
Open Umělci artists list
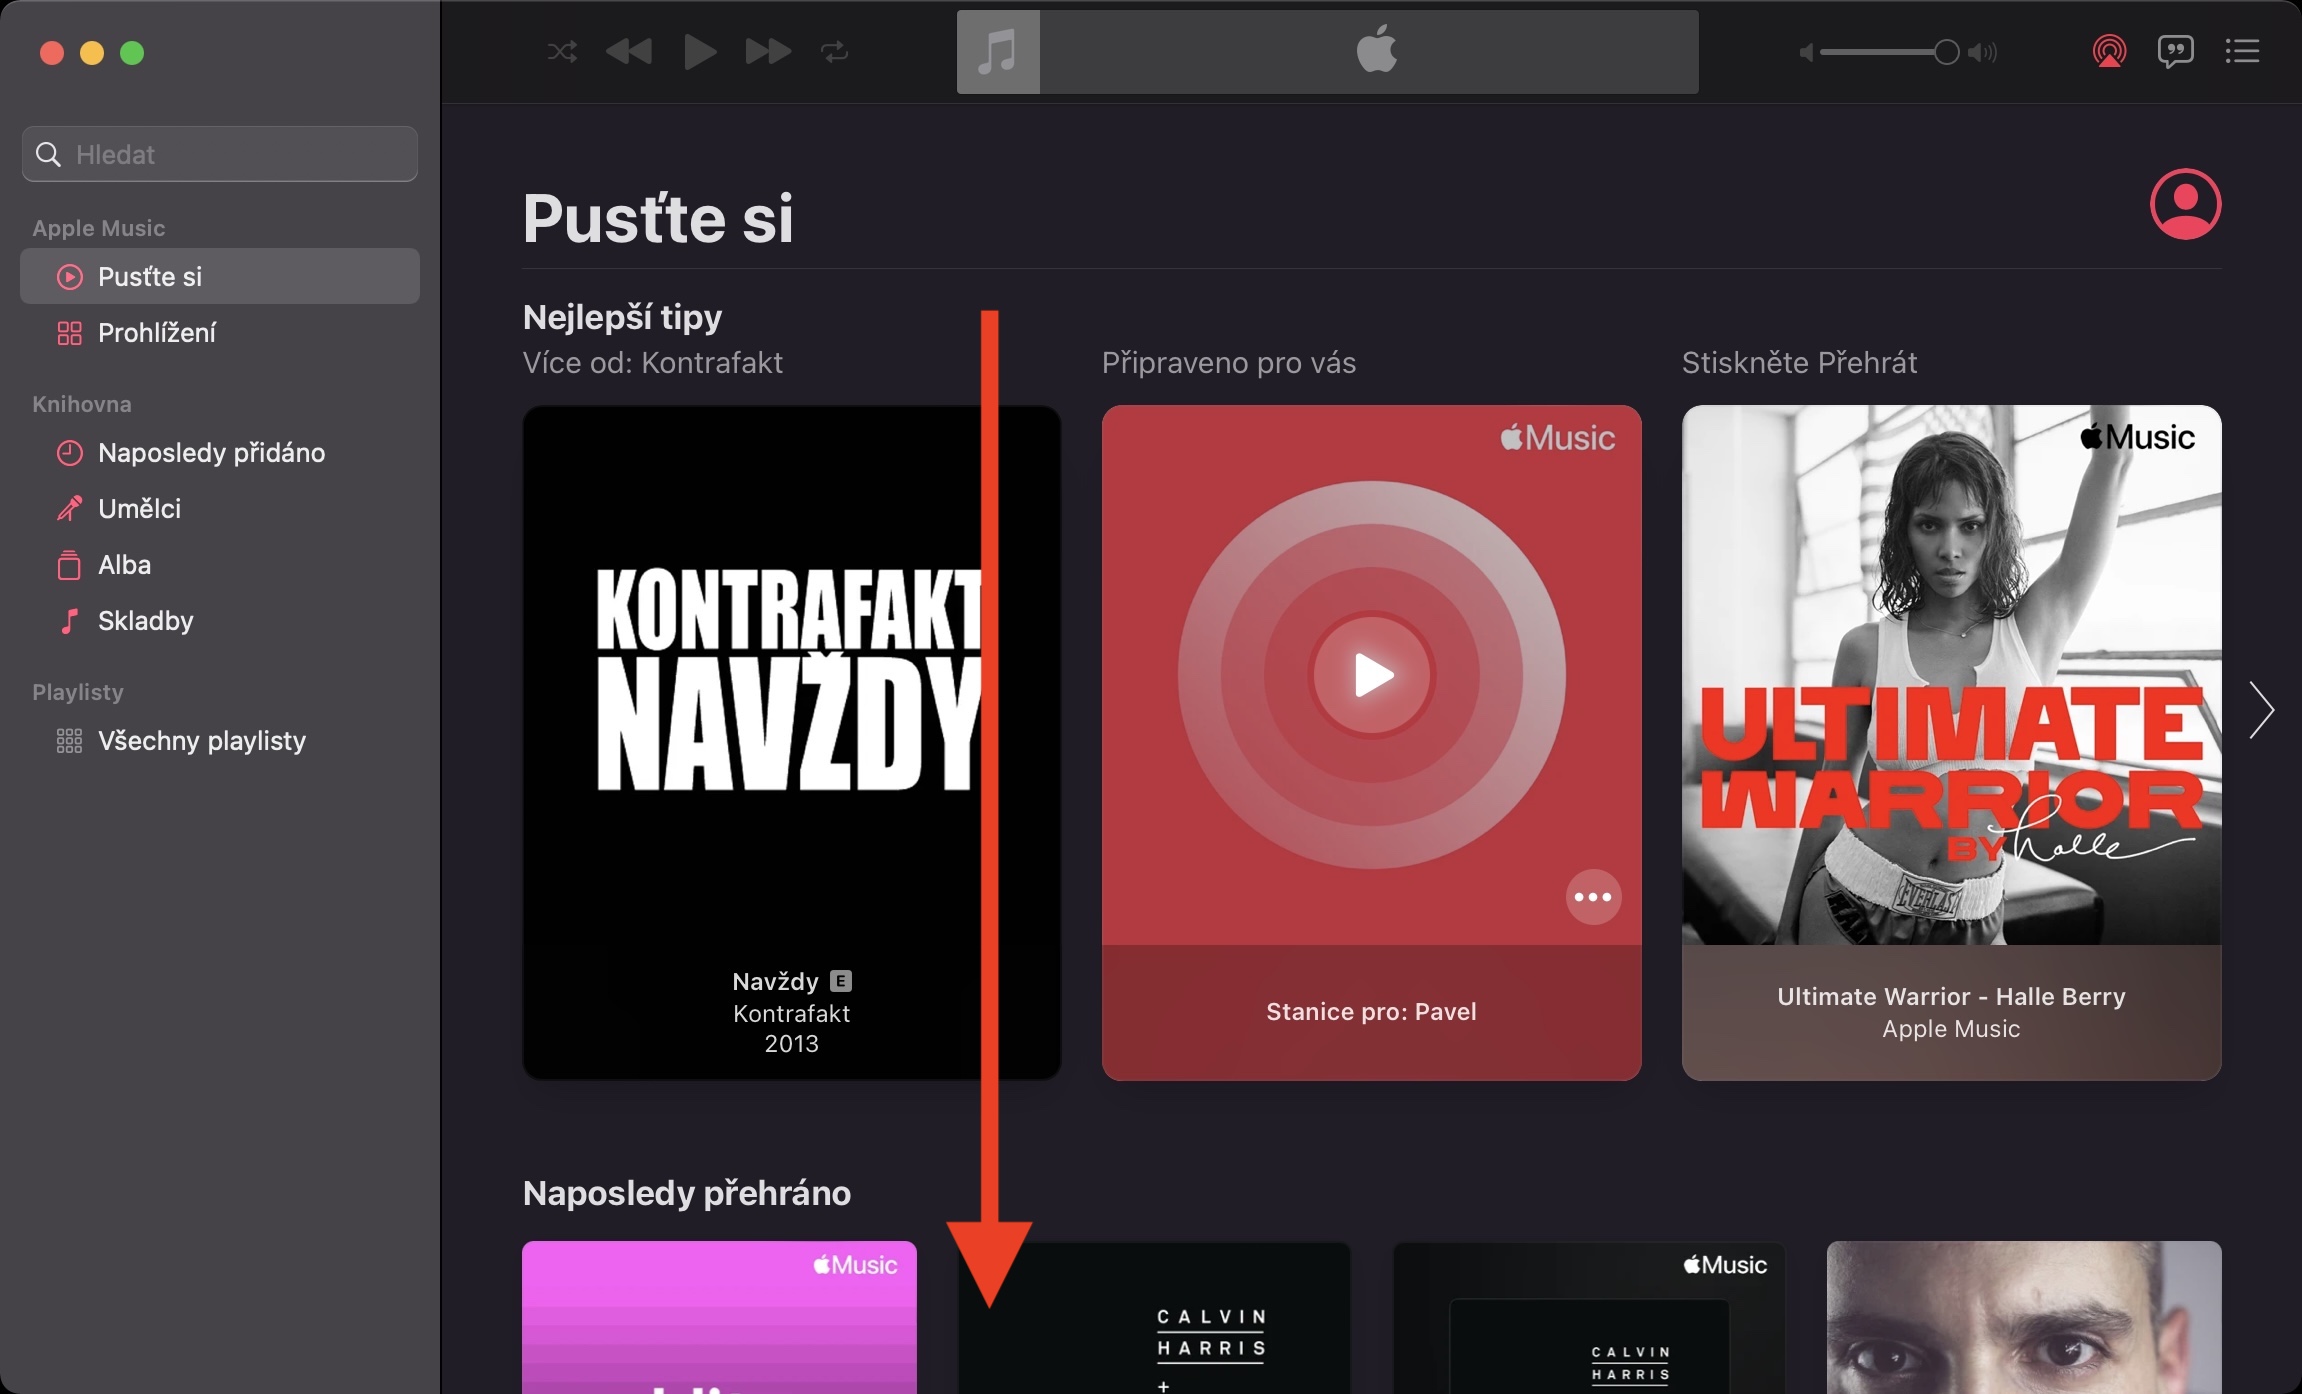139,509
